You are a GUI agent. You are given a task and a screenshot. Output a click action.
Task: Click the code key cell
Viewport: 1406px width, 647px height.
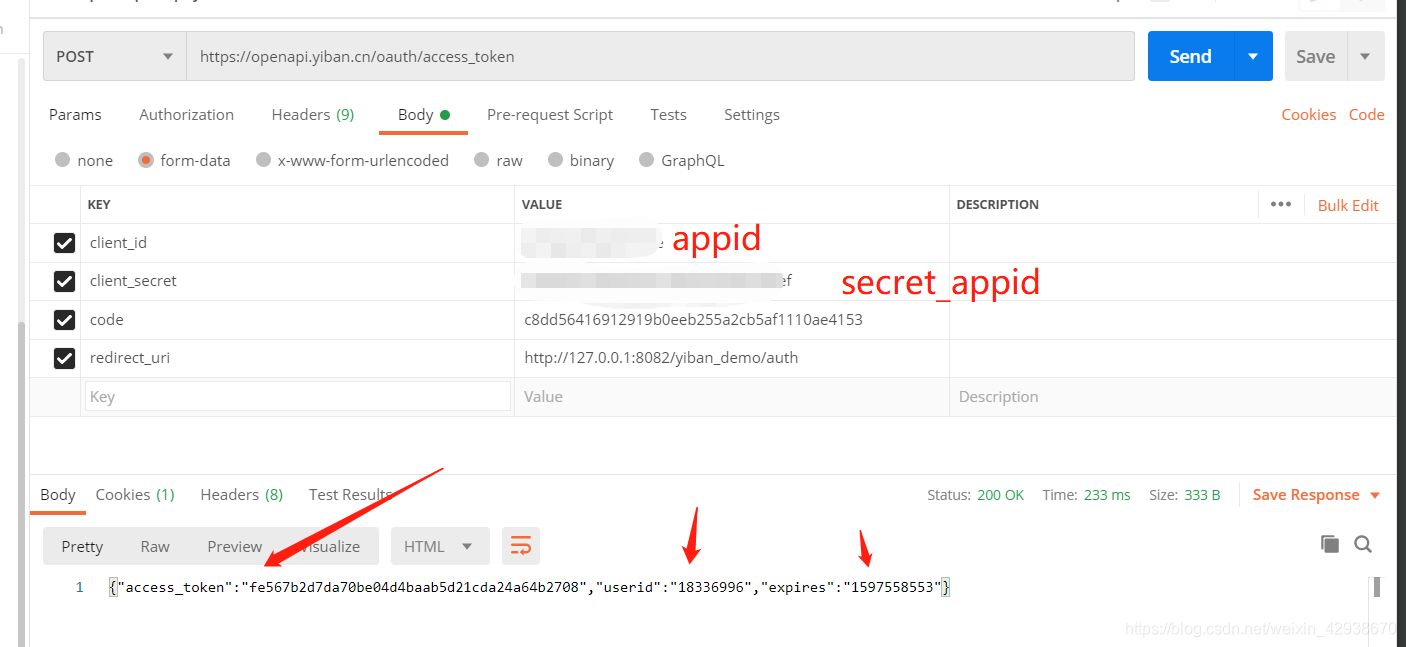tap(298, 320)
